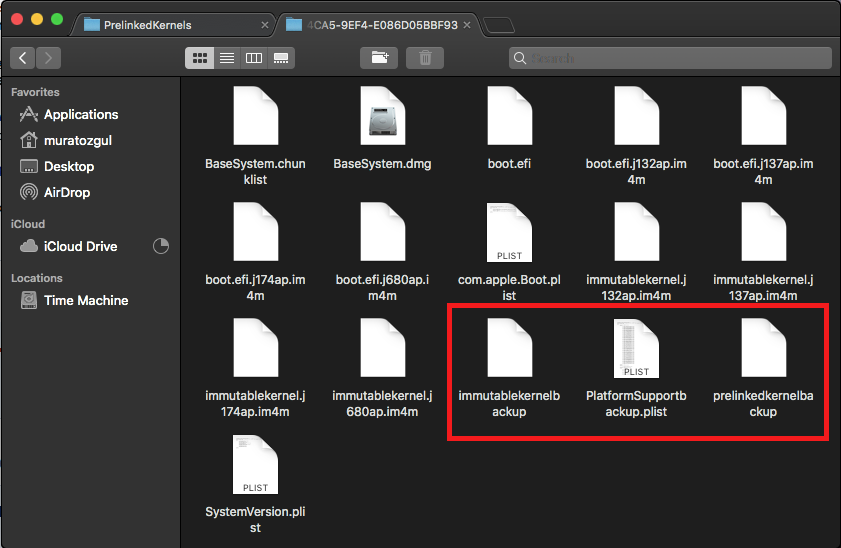Click the com.apple.Boot.plist name label

tap(510, 287)
